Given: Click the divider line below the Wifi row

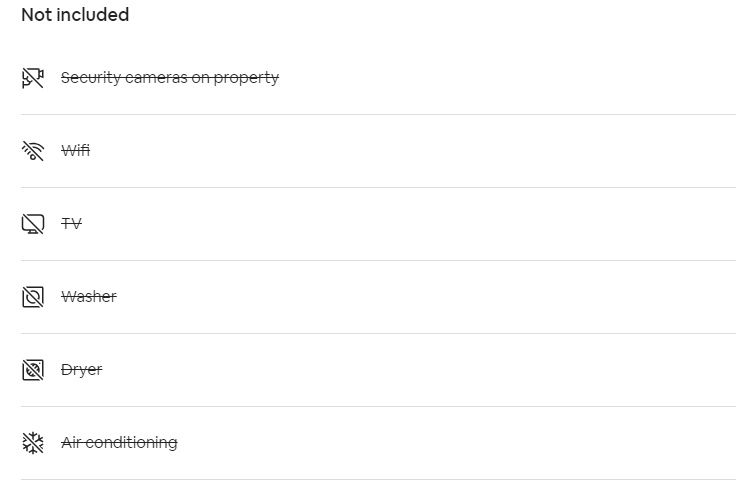Looking at the screenshot, I should pos(378,188).
